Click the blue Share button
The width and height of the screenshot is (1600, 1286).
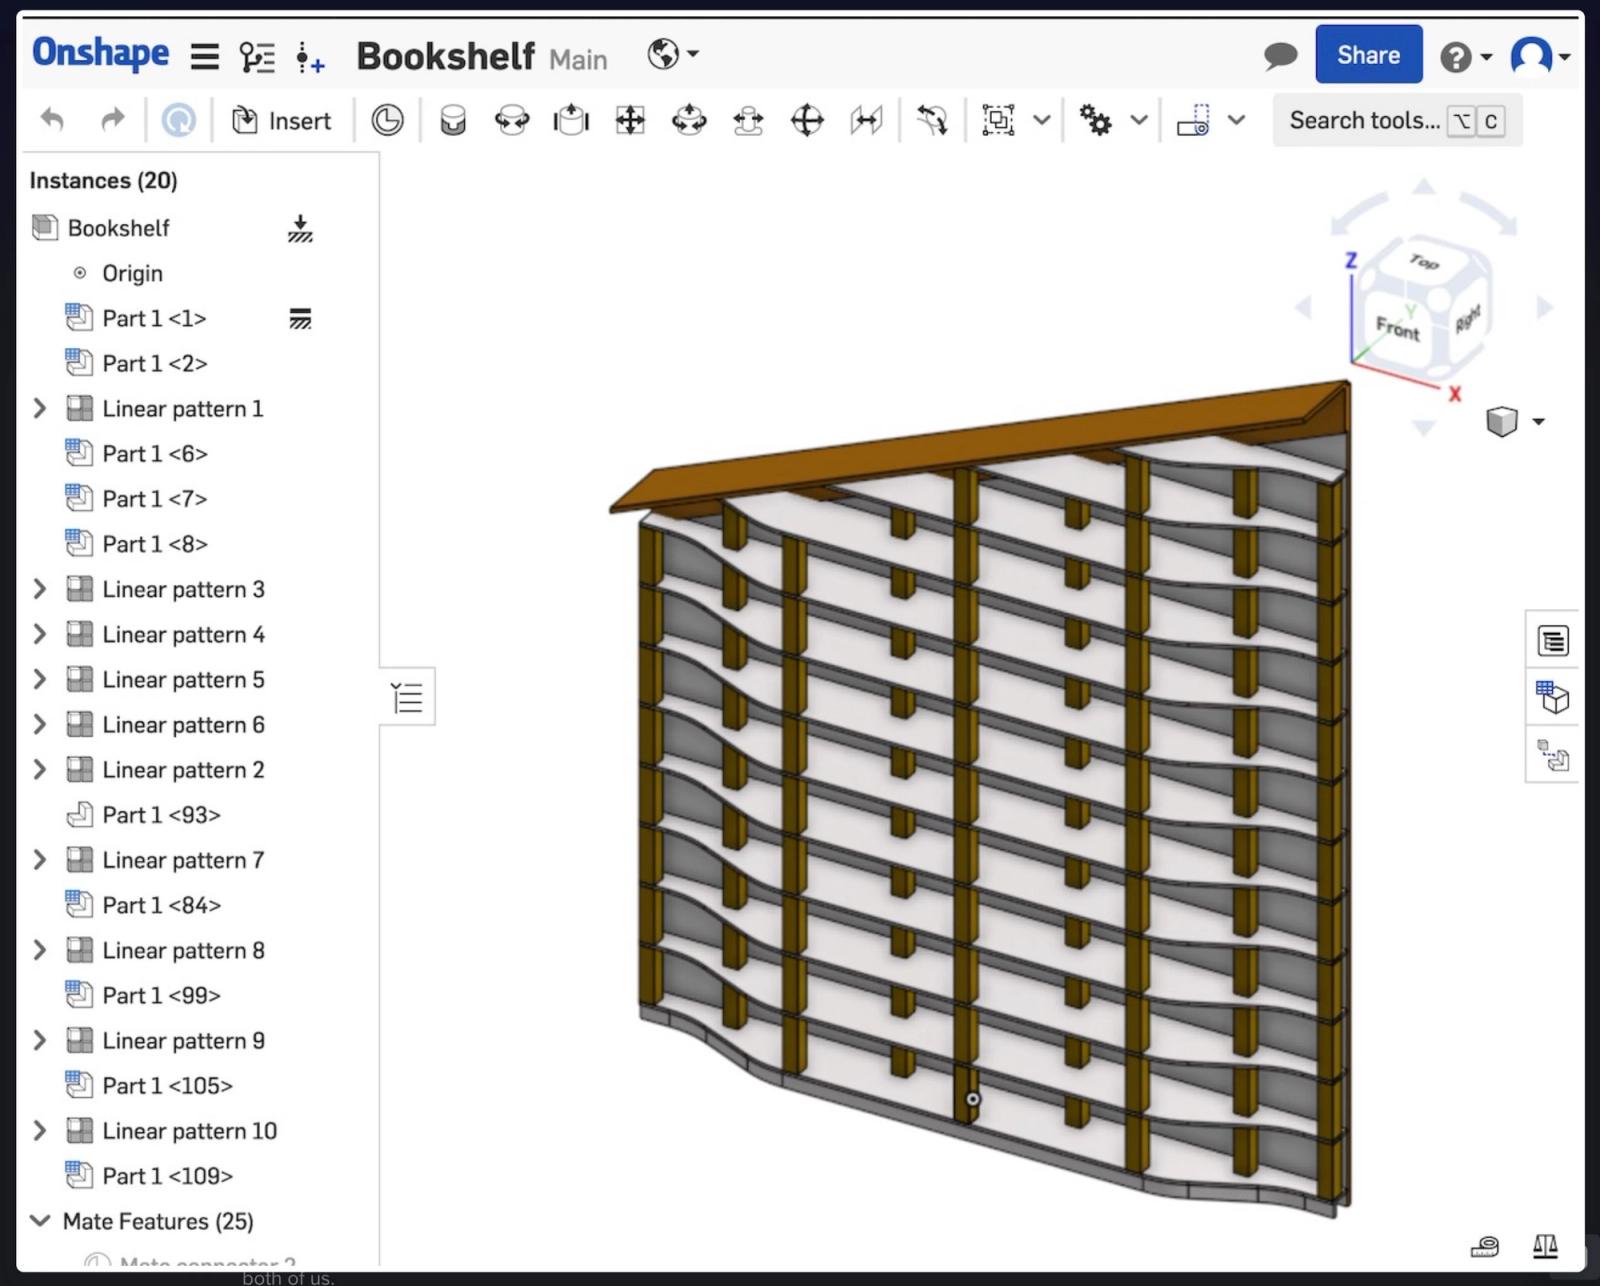[1368, 55]
